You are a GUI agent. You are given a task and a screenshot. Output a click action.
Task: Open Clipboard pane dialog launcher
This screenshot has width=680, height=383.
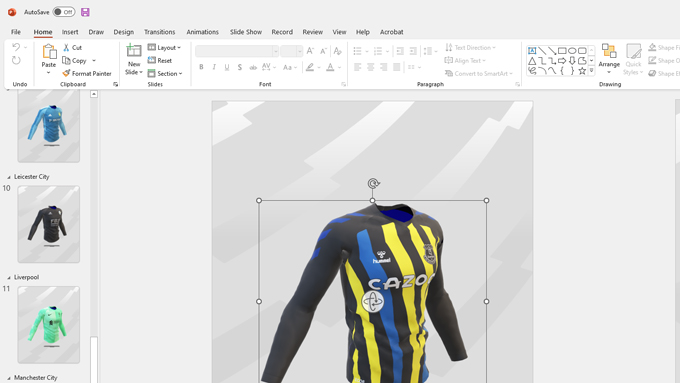116,84
